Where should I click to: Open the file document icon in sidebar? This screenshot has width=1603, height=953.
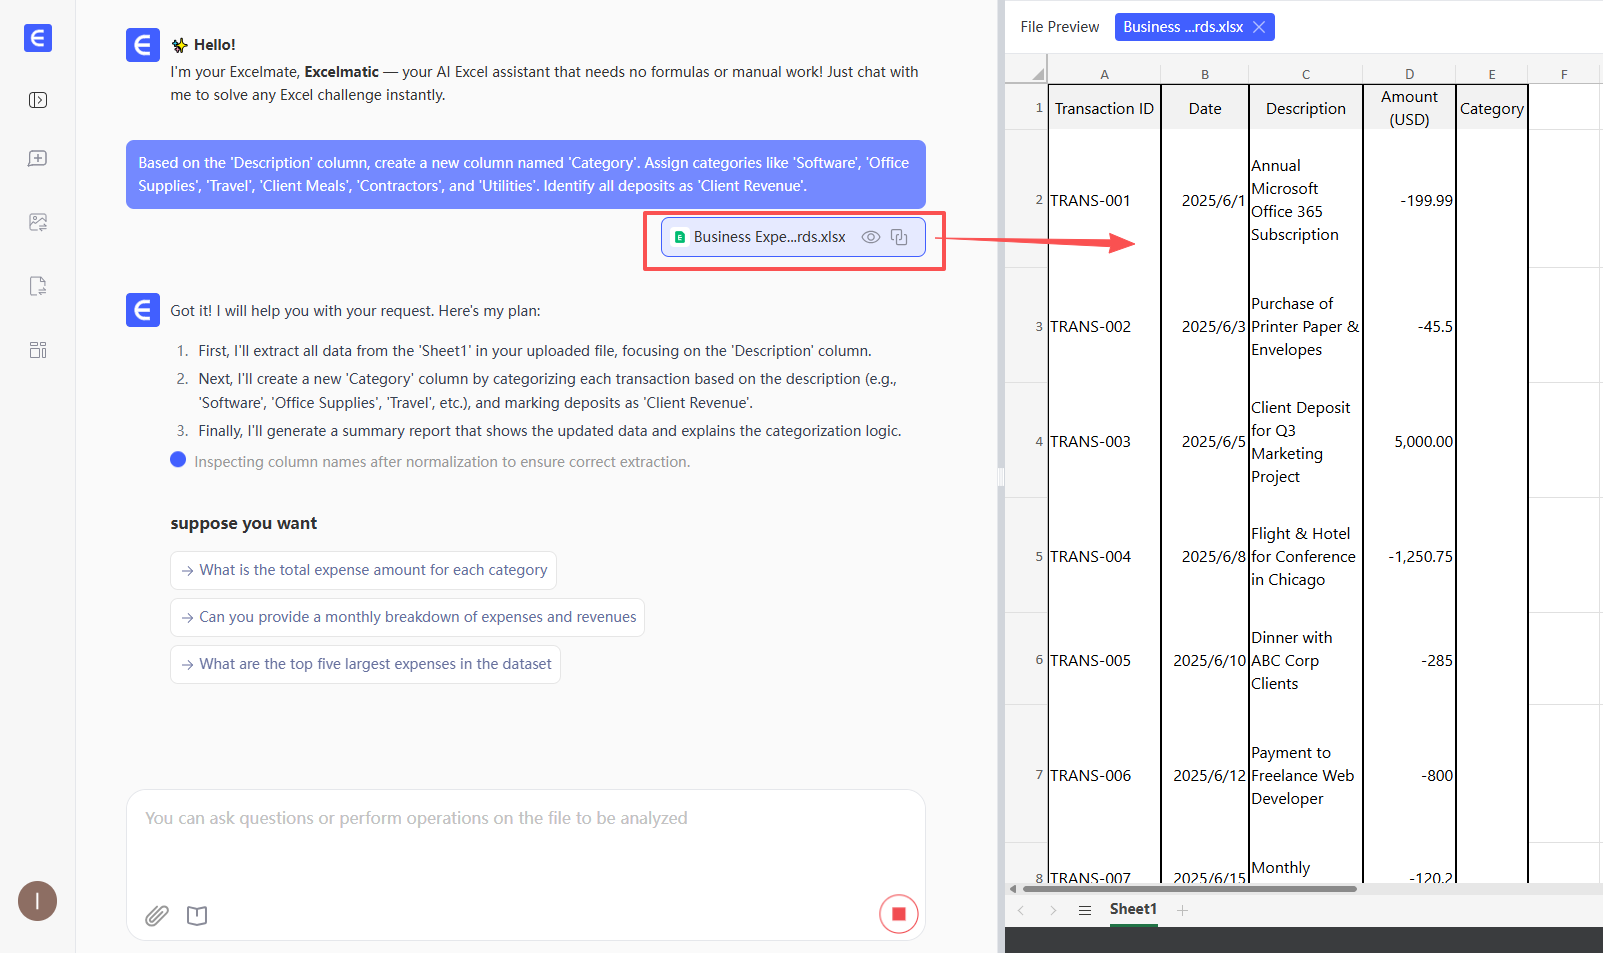coord(38,286)
